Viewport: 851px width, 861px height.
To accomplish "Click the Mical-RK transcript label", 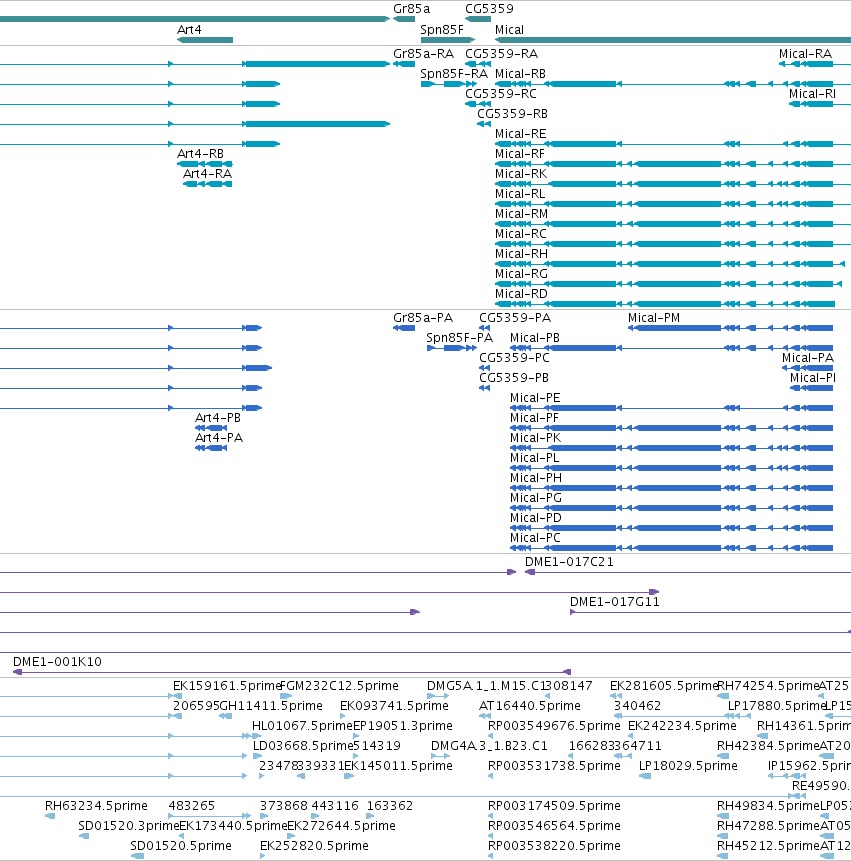I will click(x=521, y=174).
